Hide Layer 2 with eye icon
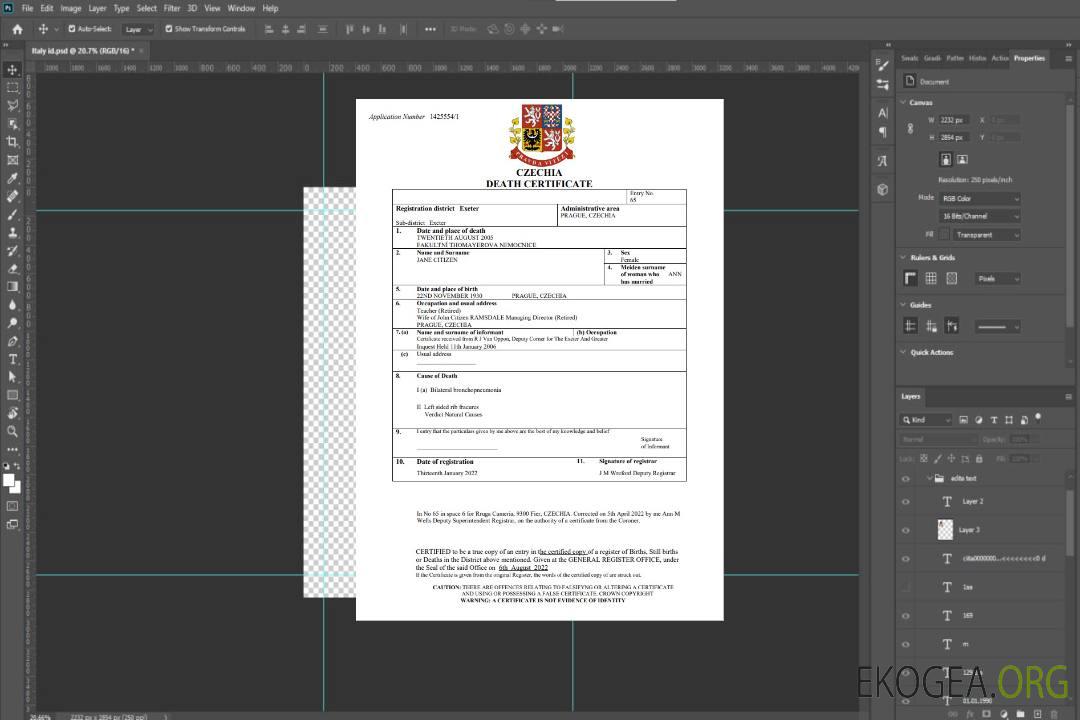This screenshot has height=720, width=1080. [906, 502]
